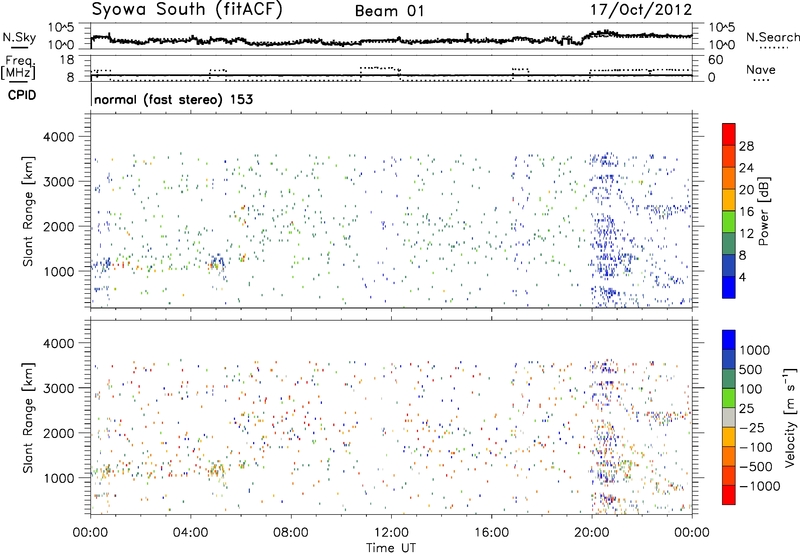
Task: Select the 'Freq. [MHz]' axis label
Action: point(19,68)
